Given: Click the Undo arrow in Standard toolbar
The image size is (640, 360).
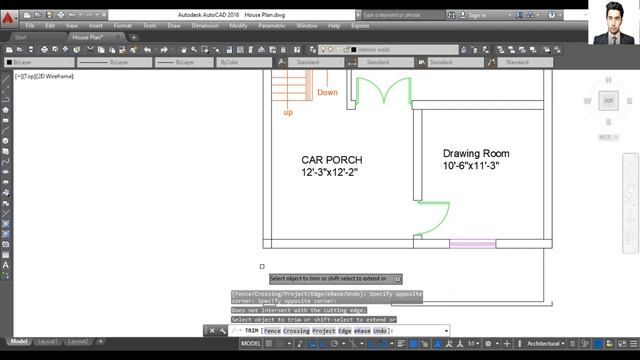Looking at the screenshot, I should [x=147, y=50].
